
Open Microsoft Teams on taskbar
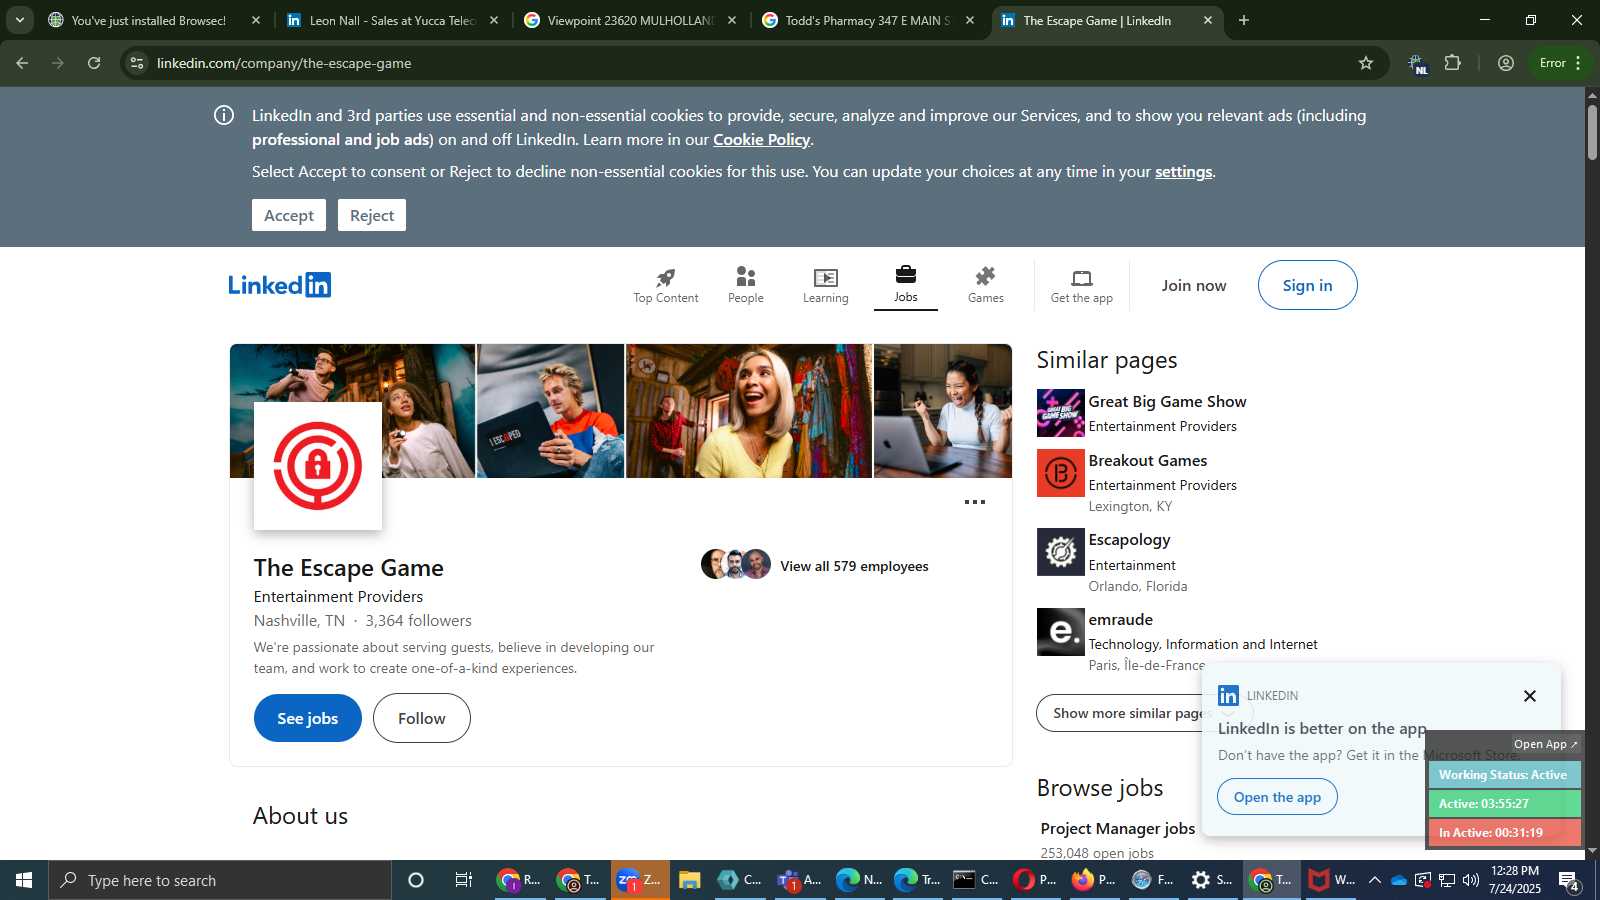(x=799, y=880)
